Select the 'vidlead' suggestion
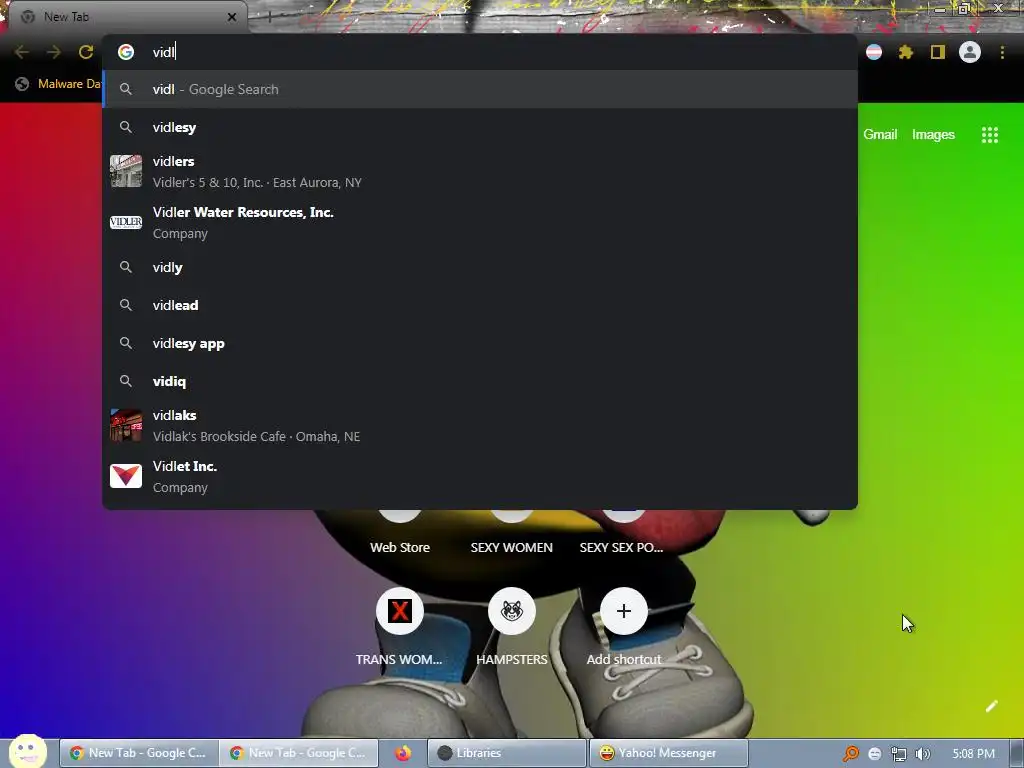The height and width of the screenshot is (768, 1024). 480,305
